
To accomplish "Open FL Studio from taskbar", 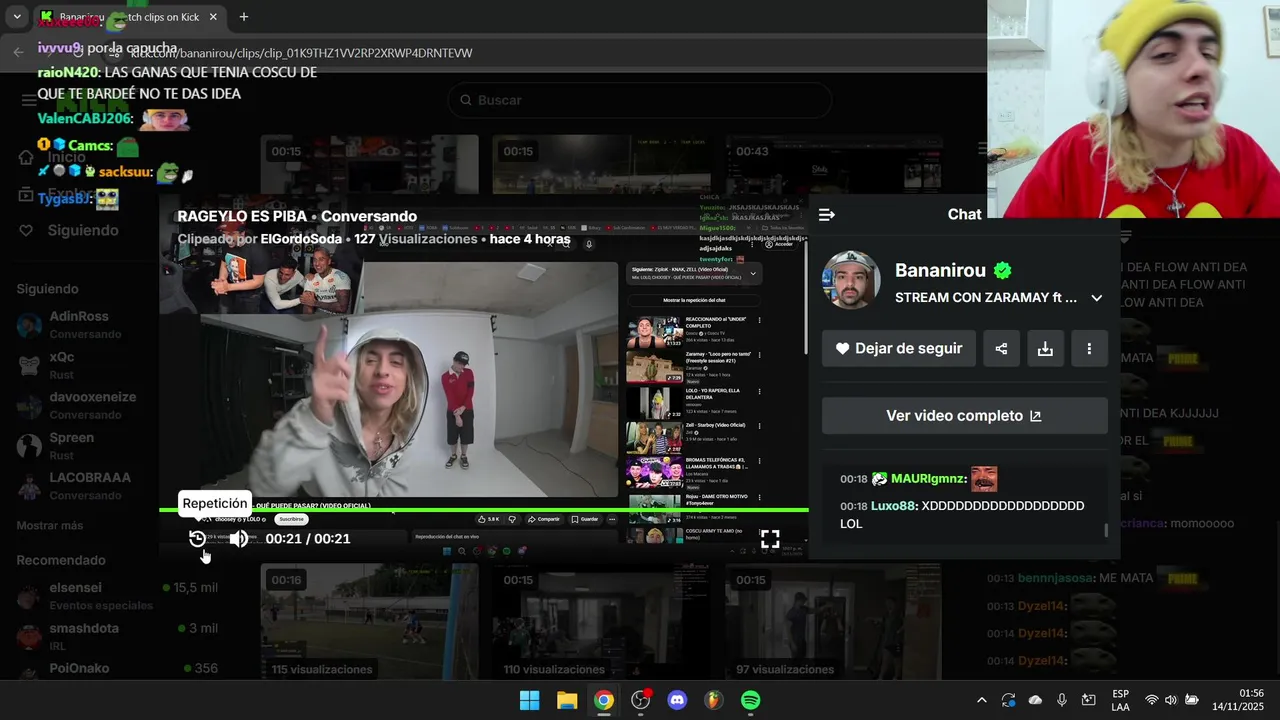I will 713,701.
